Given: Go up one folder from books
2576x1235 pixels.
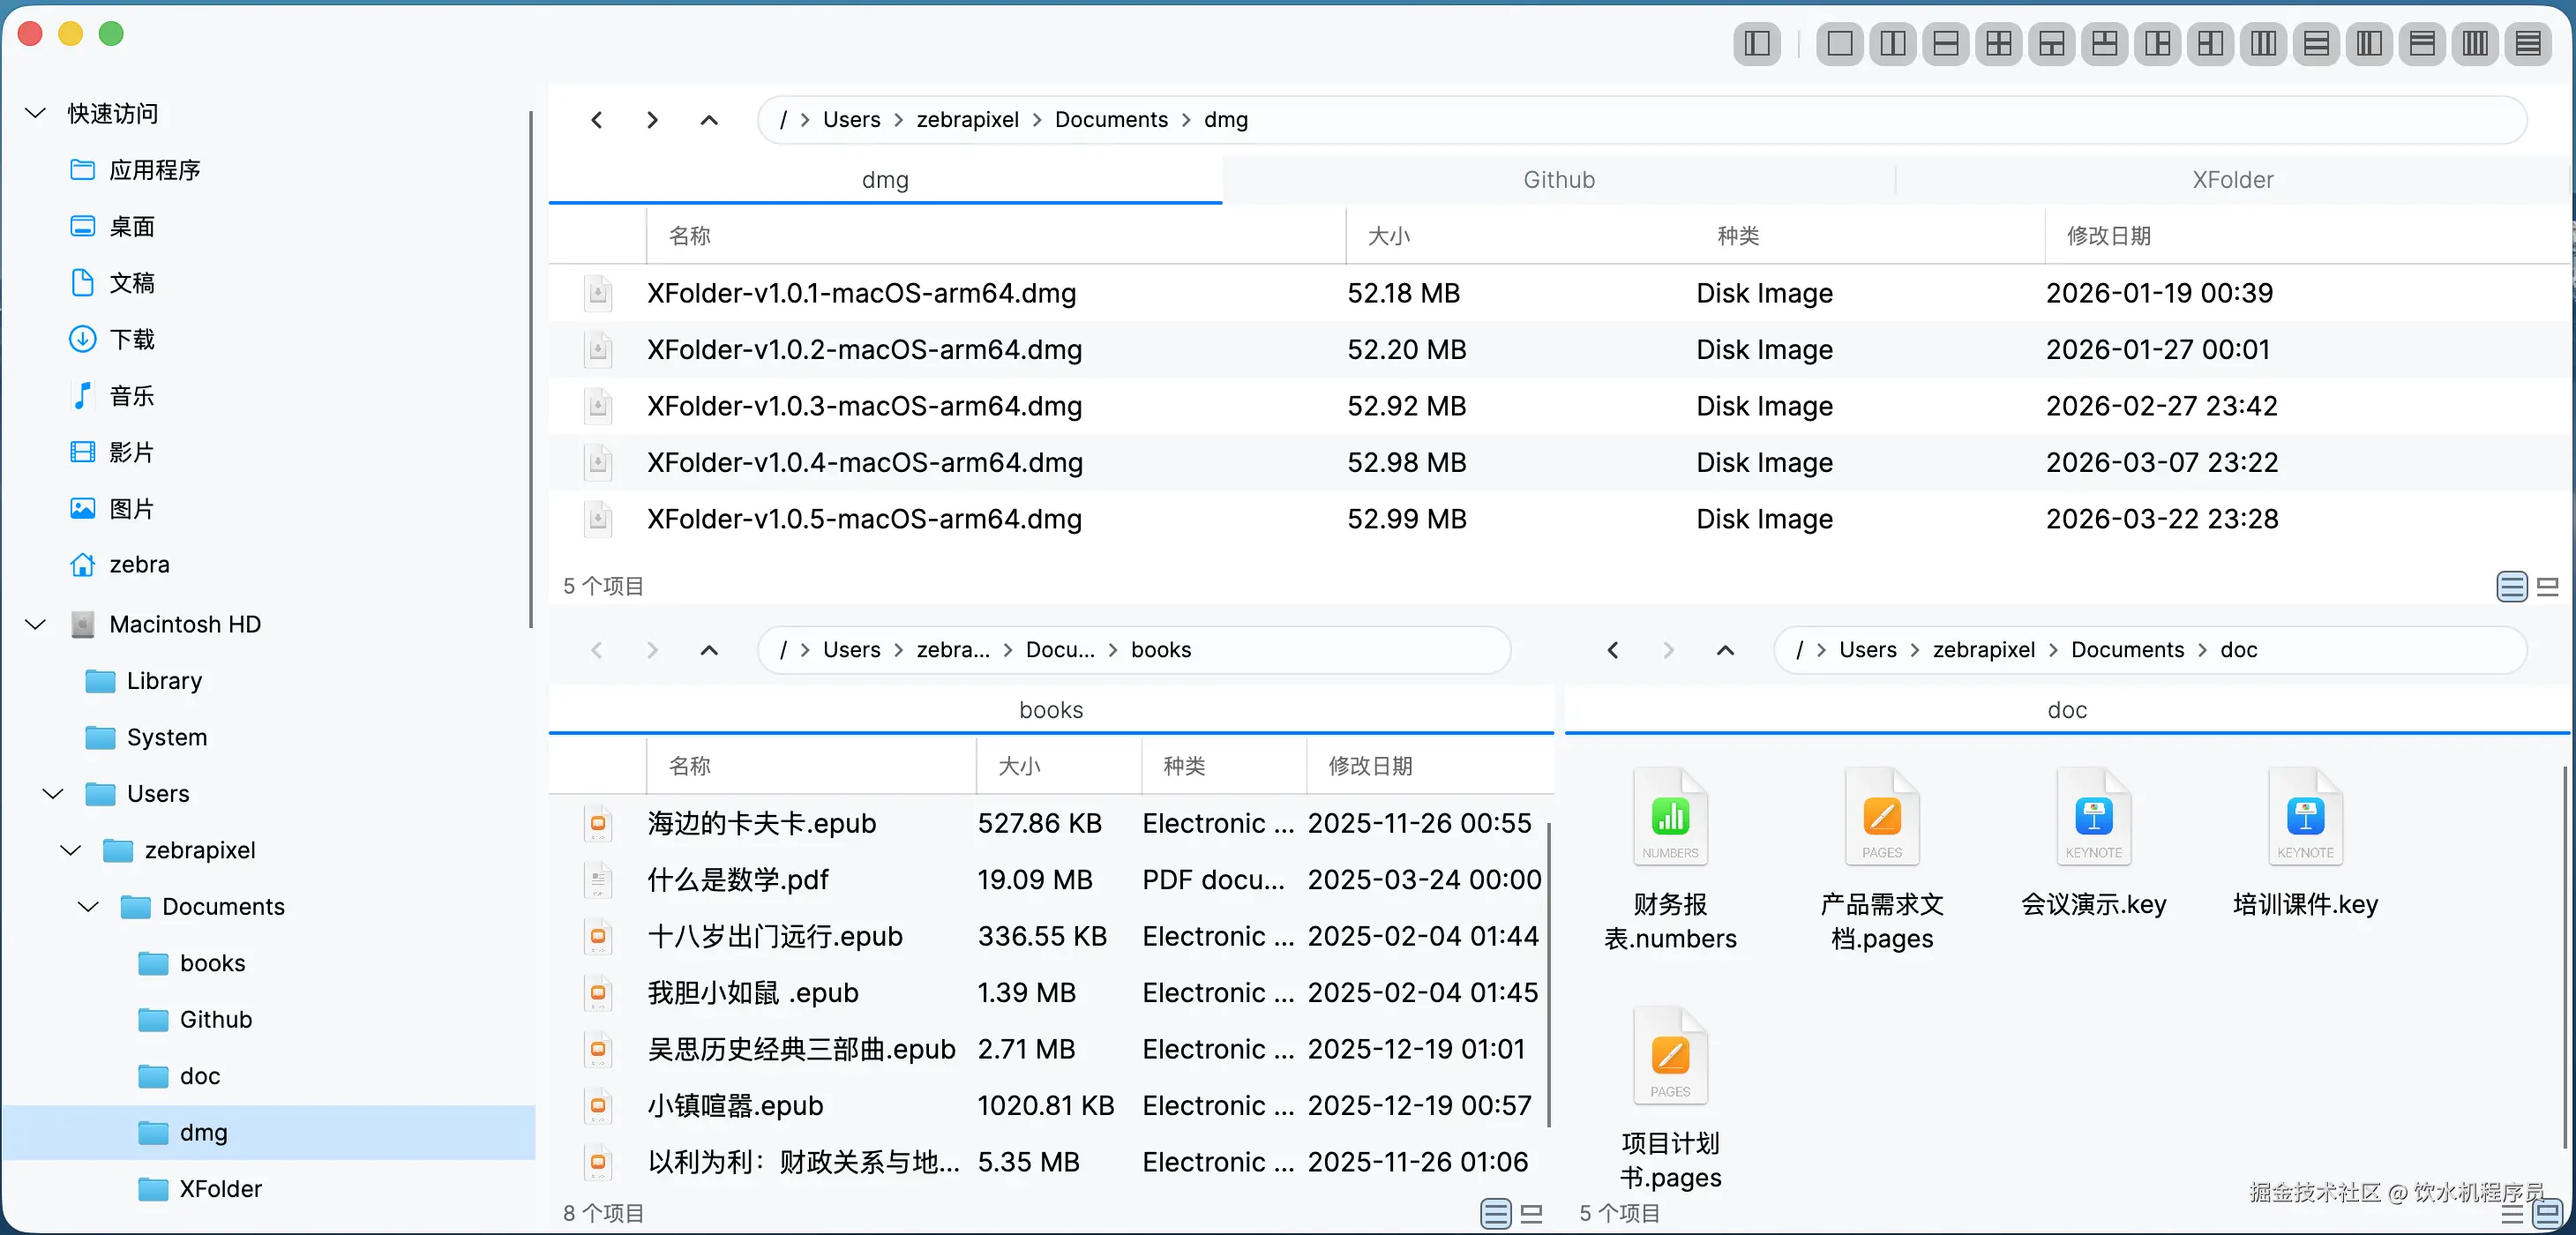Looking at the screenshot, I should click(709, 650).
